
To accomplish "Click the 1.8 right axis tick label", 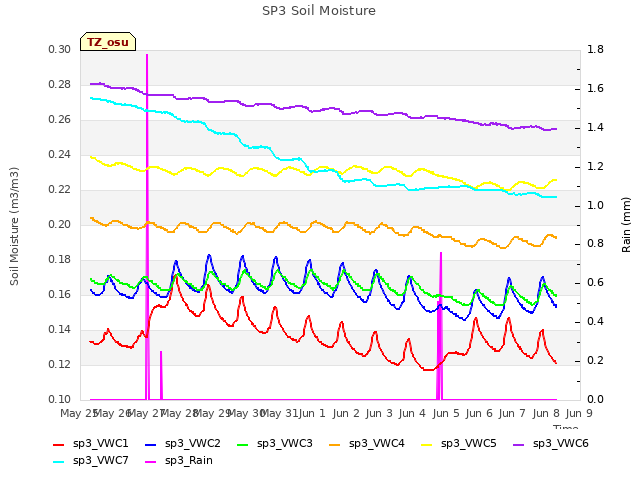I will (595, 49).
